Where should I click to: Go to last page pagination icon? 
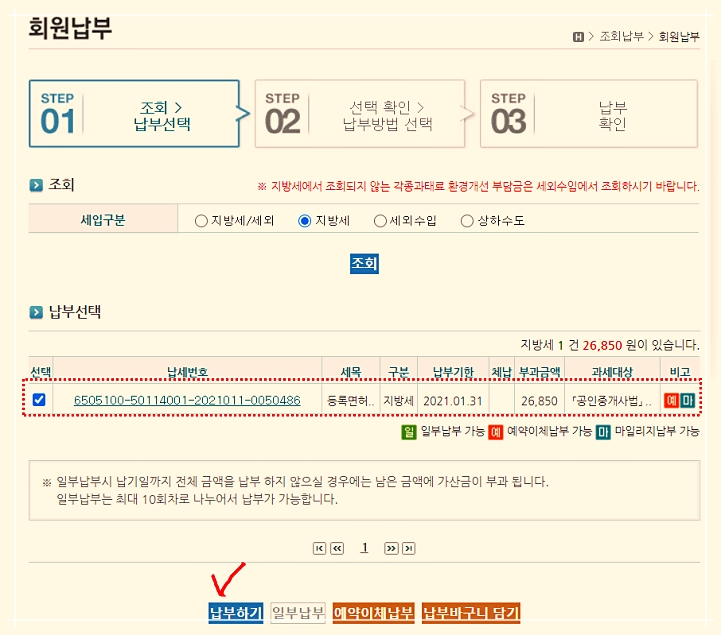(409, 548)
